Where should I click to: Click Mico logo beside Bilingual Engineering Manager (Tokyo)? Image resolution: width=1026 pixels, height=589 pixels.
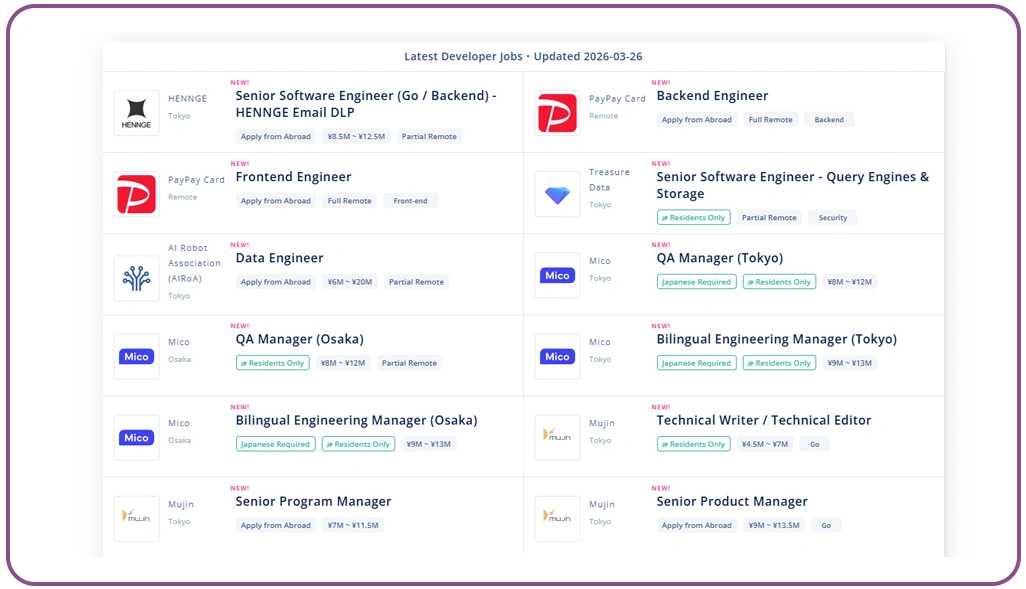click(557, 357)
